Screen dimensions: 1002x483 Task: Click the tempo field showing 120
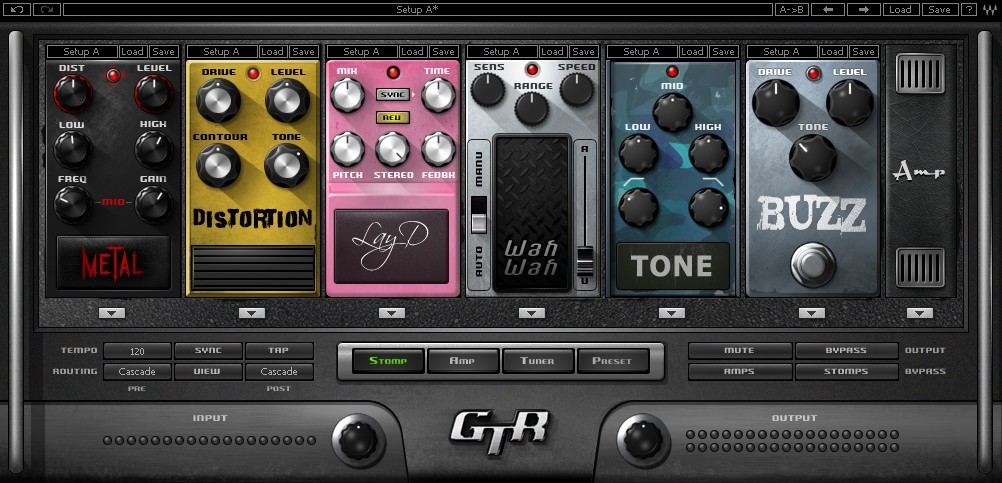(x=137, y=351)
